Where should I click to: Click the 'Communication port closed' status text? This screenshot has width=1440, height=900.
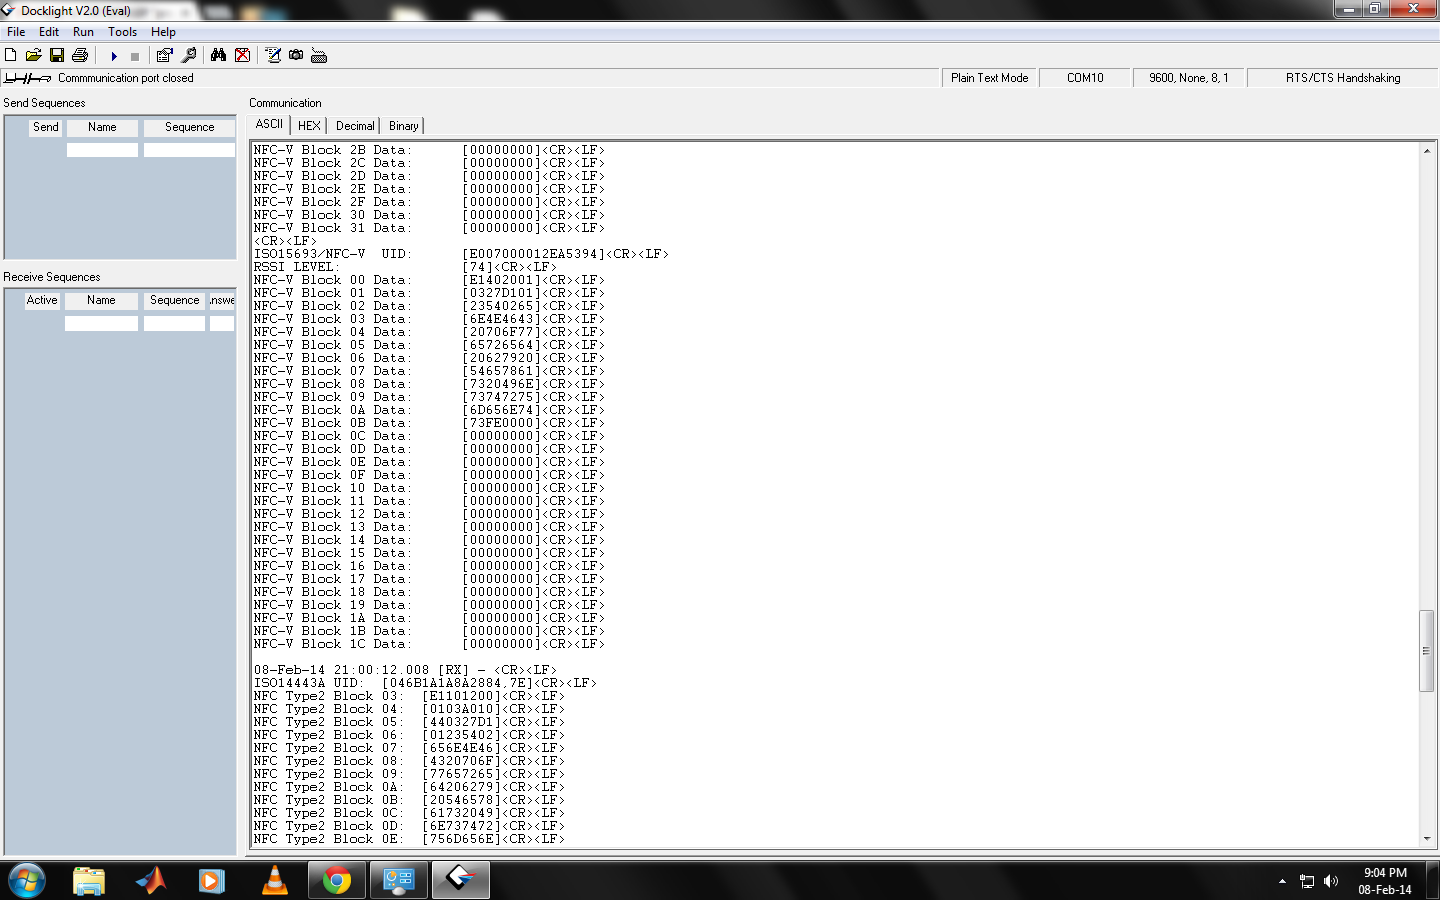pos(126,78)
